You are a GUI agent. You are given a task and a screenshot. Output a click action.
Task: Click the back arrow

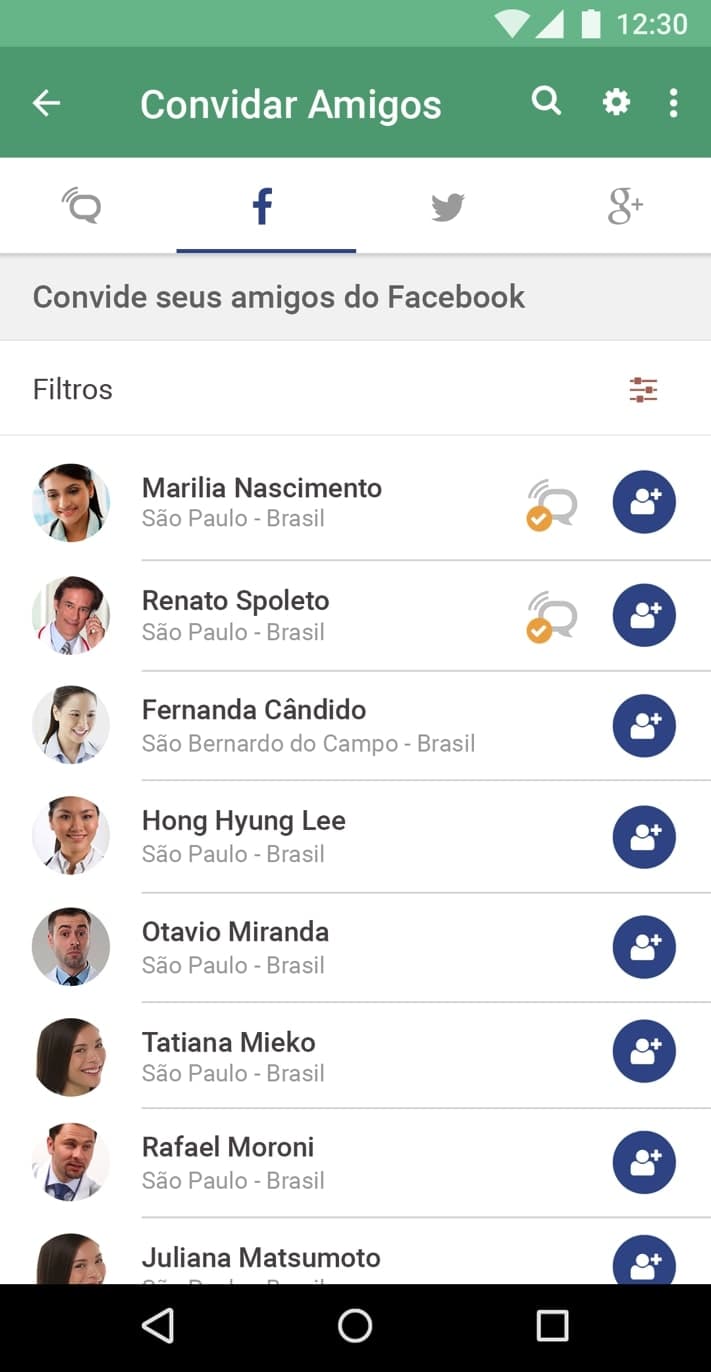point(46,102)
